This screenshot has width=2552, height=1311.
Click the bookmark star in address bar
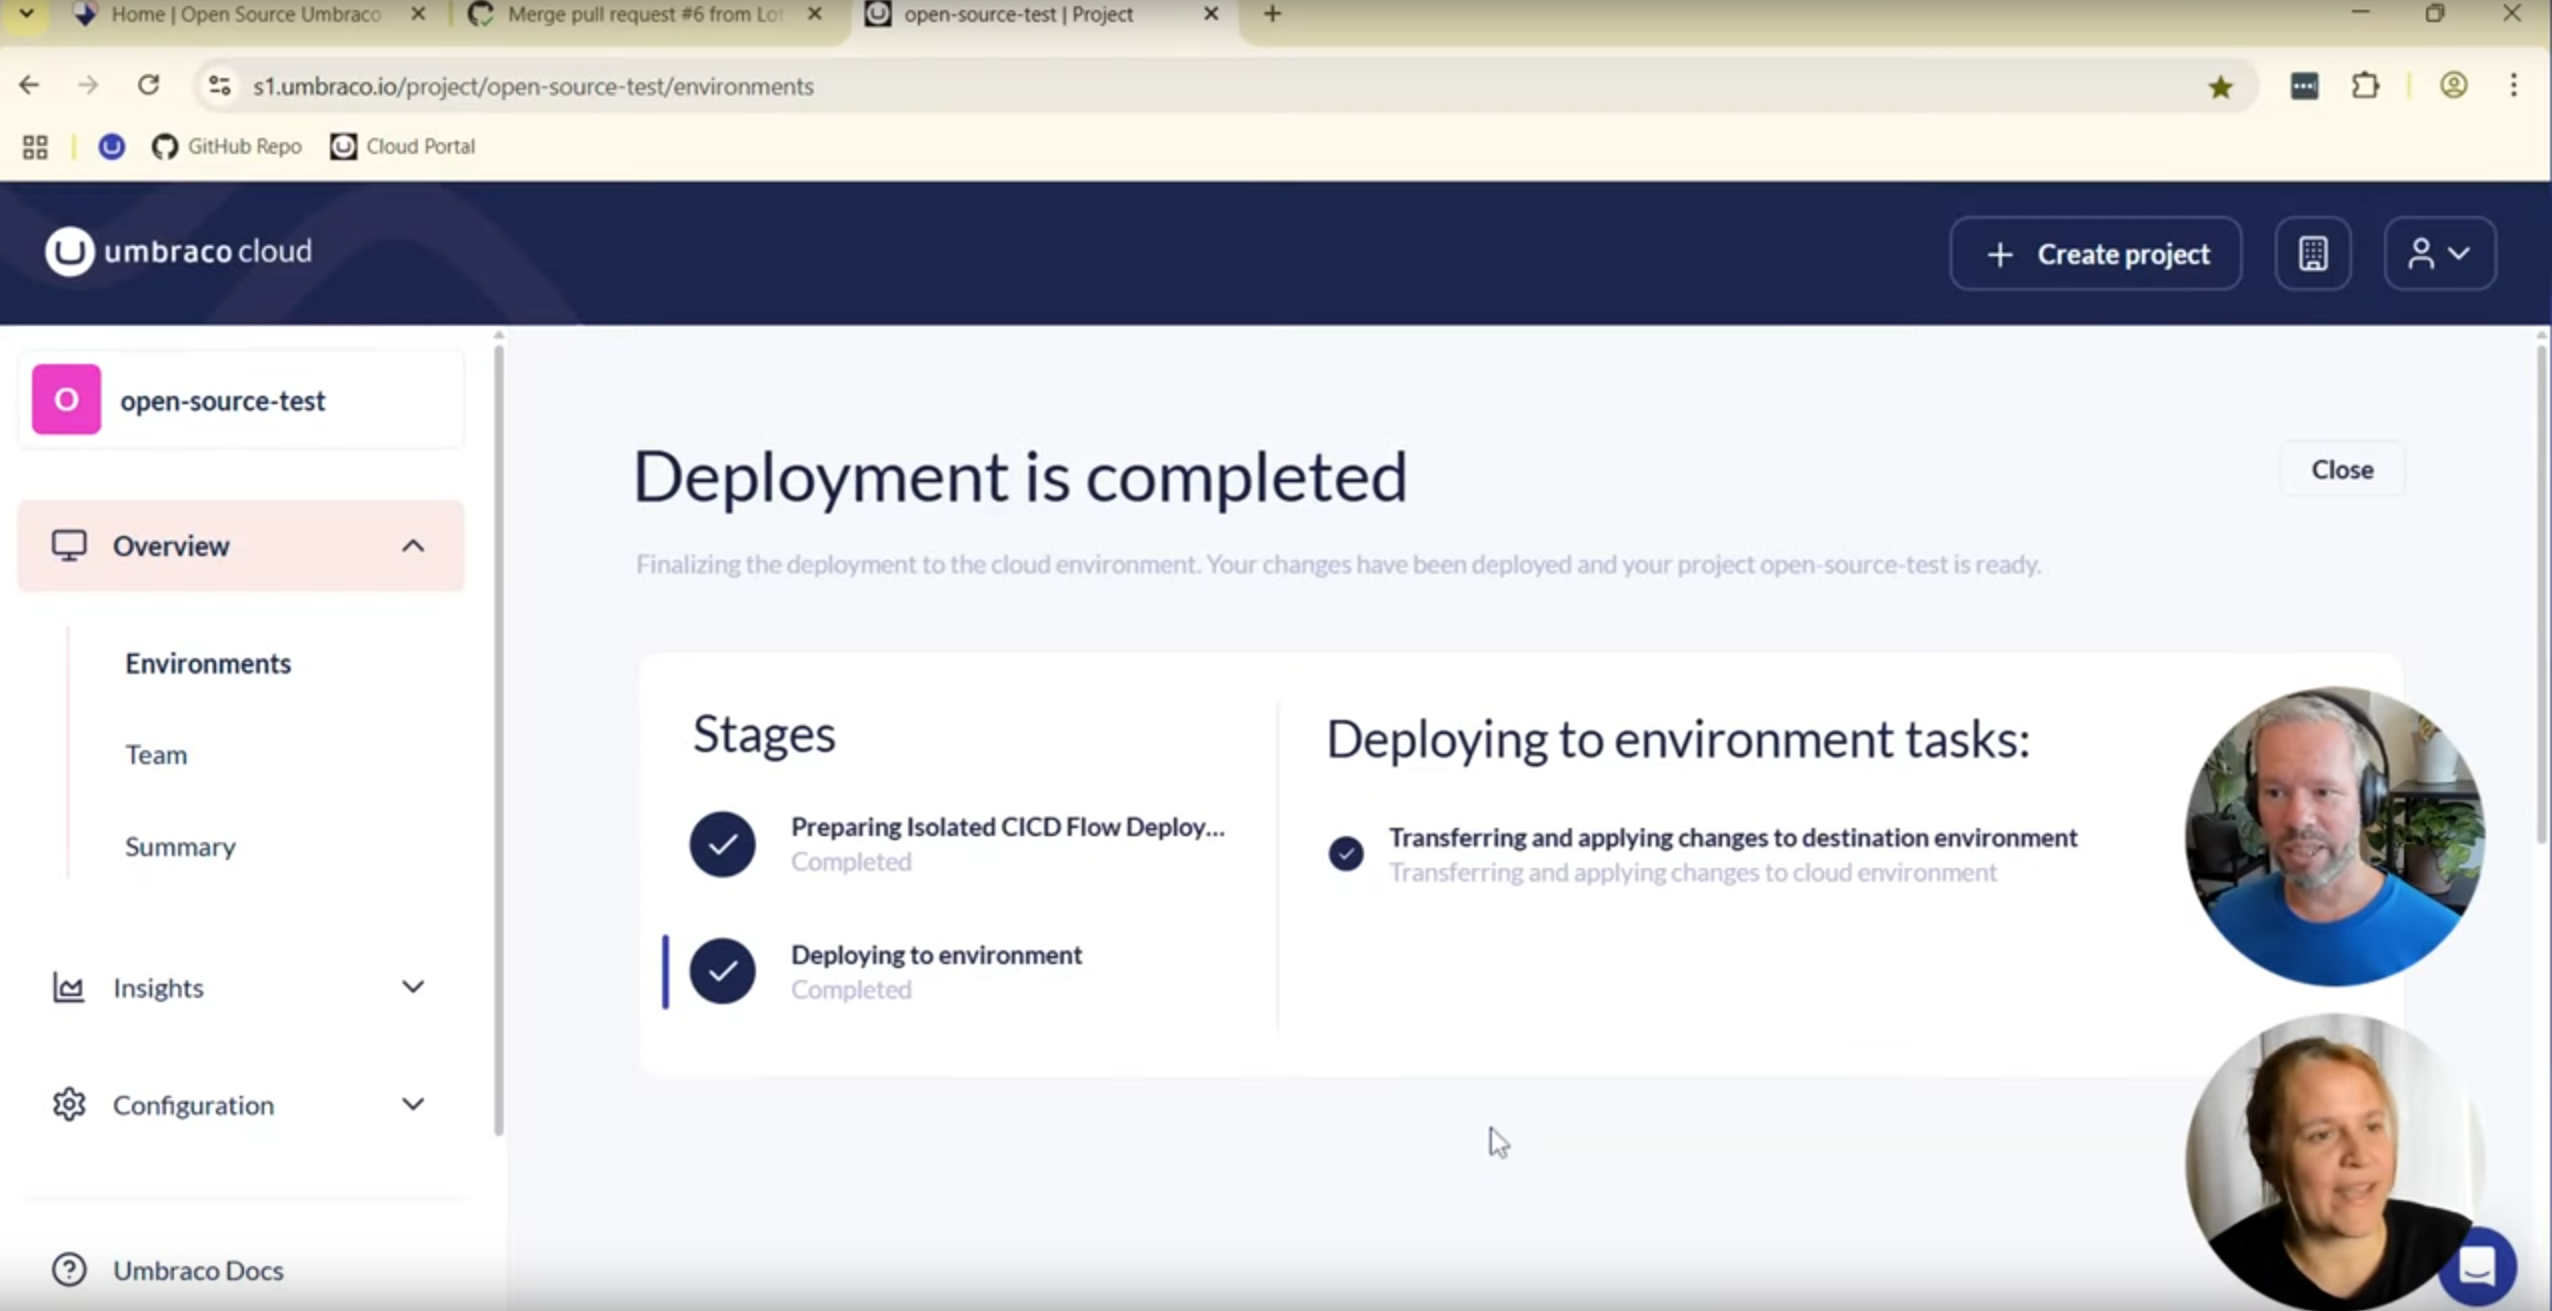2220,87
